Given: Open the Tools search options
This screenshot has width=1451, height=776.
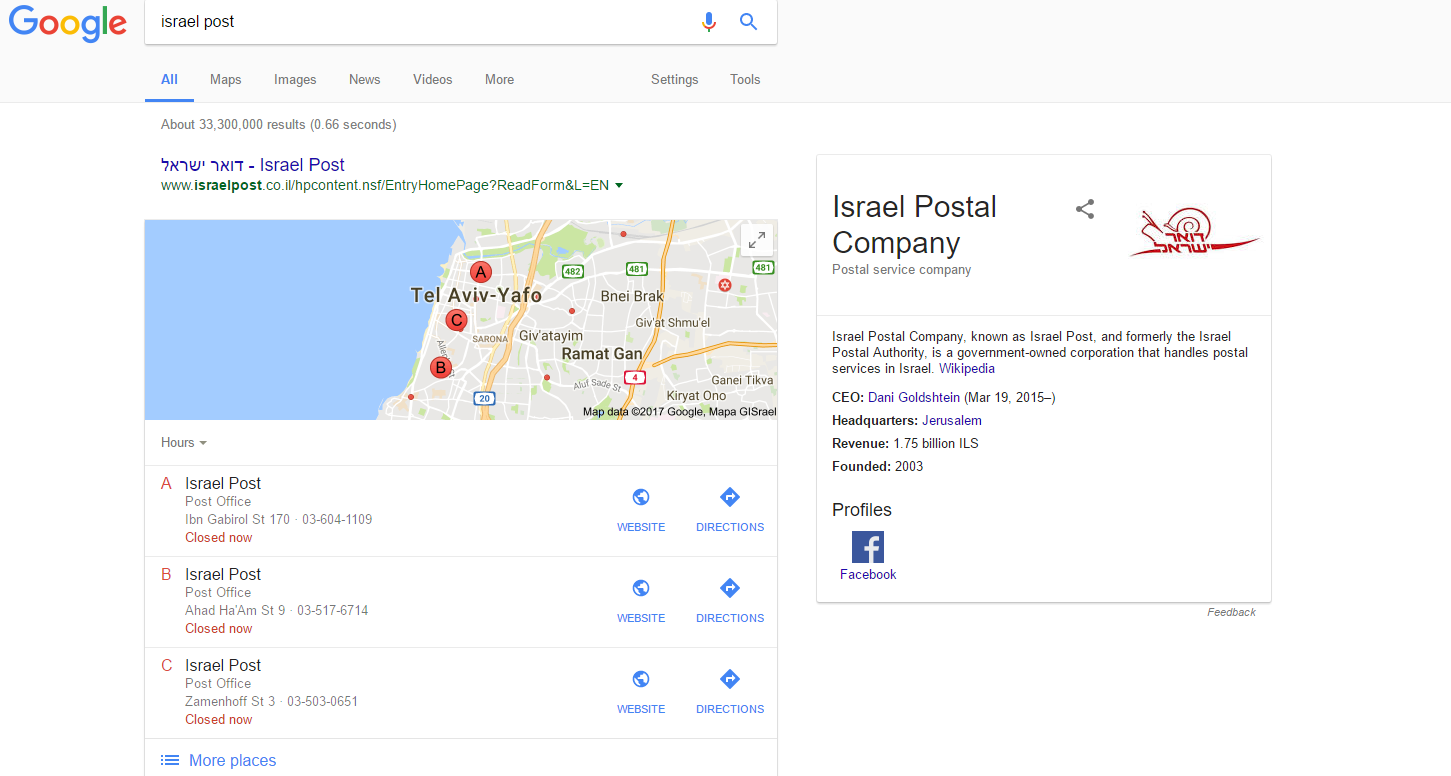Looking at the screenshot, I should [745, 80].
